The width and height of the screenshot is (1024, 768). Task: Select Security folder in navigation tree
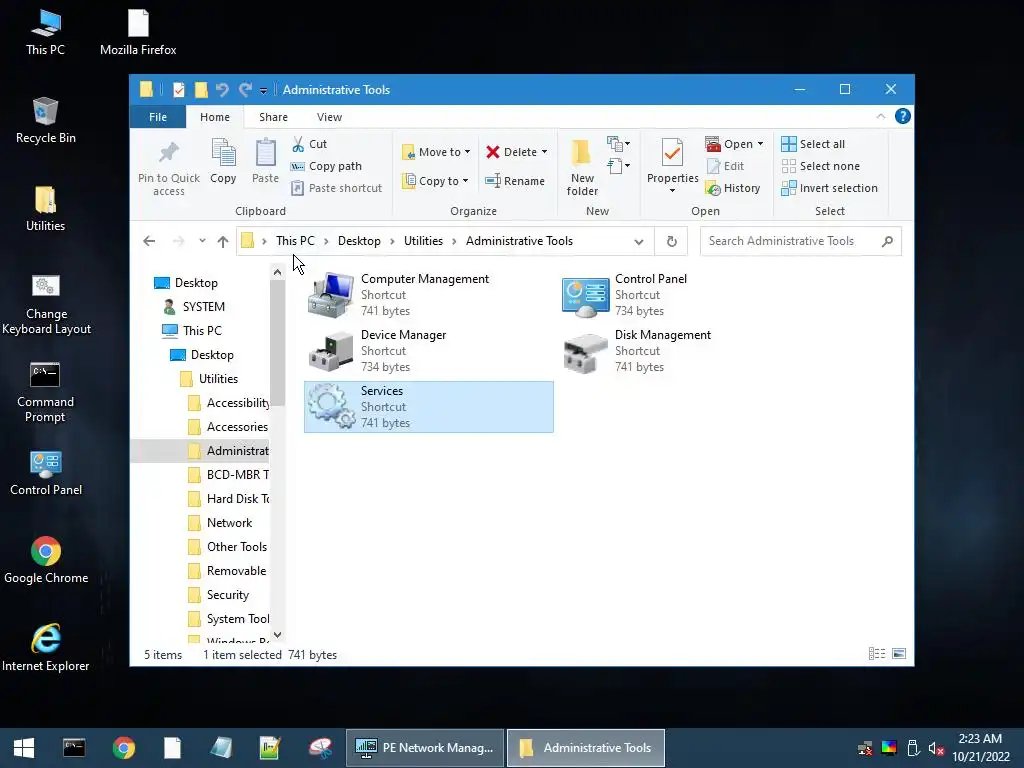[218, 595]
